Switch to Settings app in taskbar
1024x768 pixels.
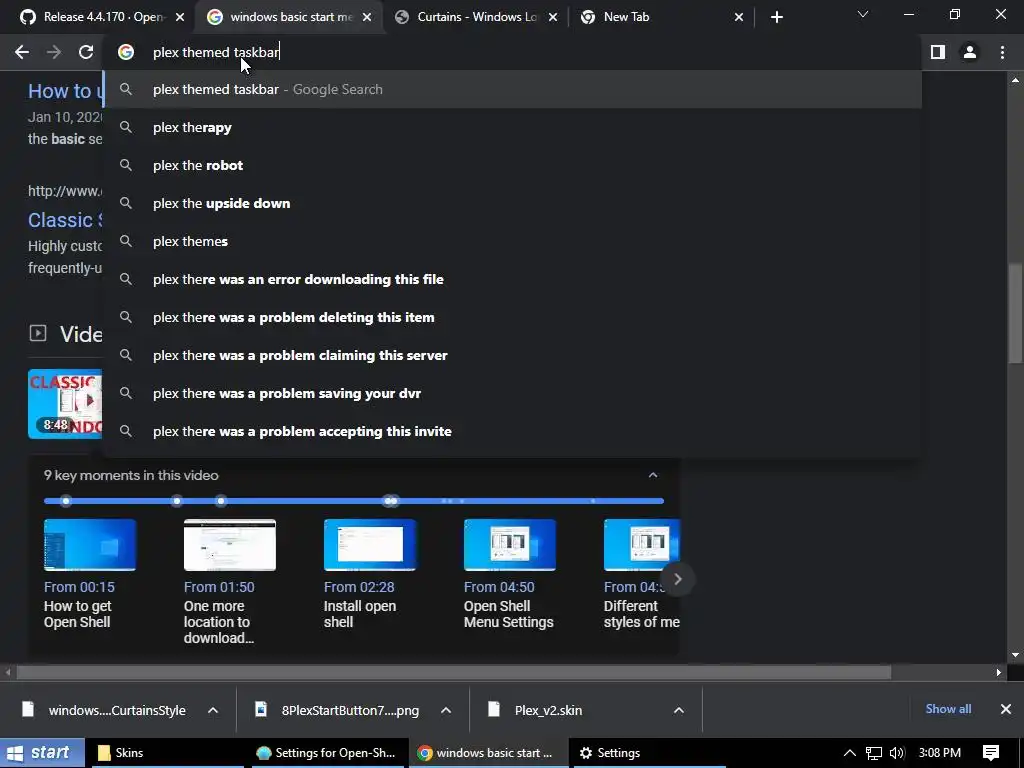click(647, 753)
